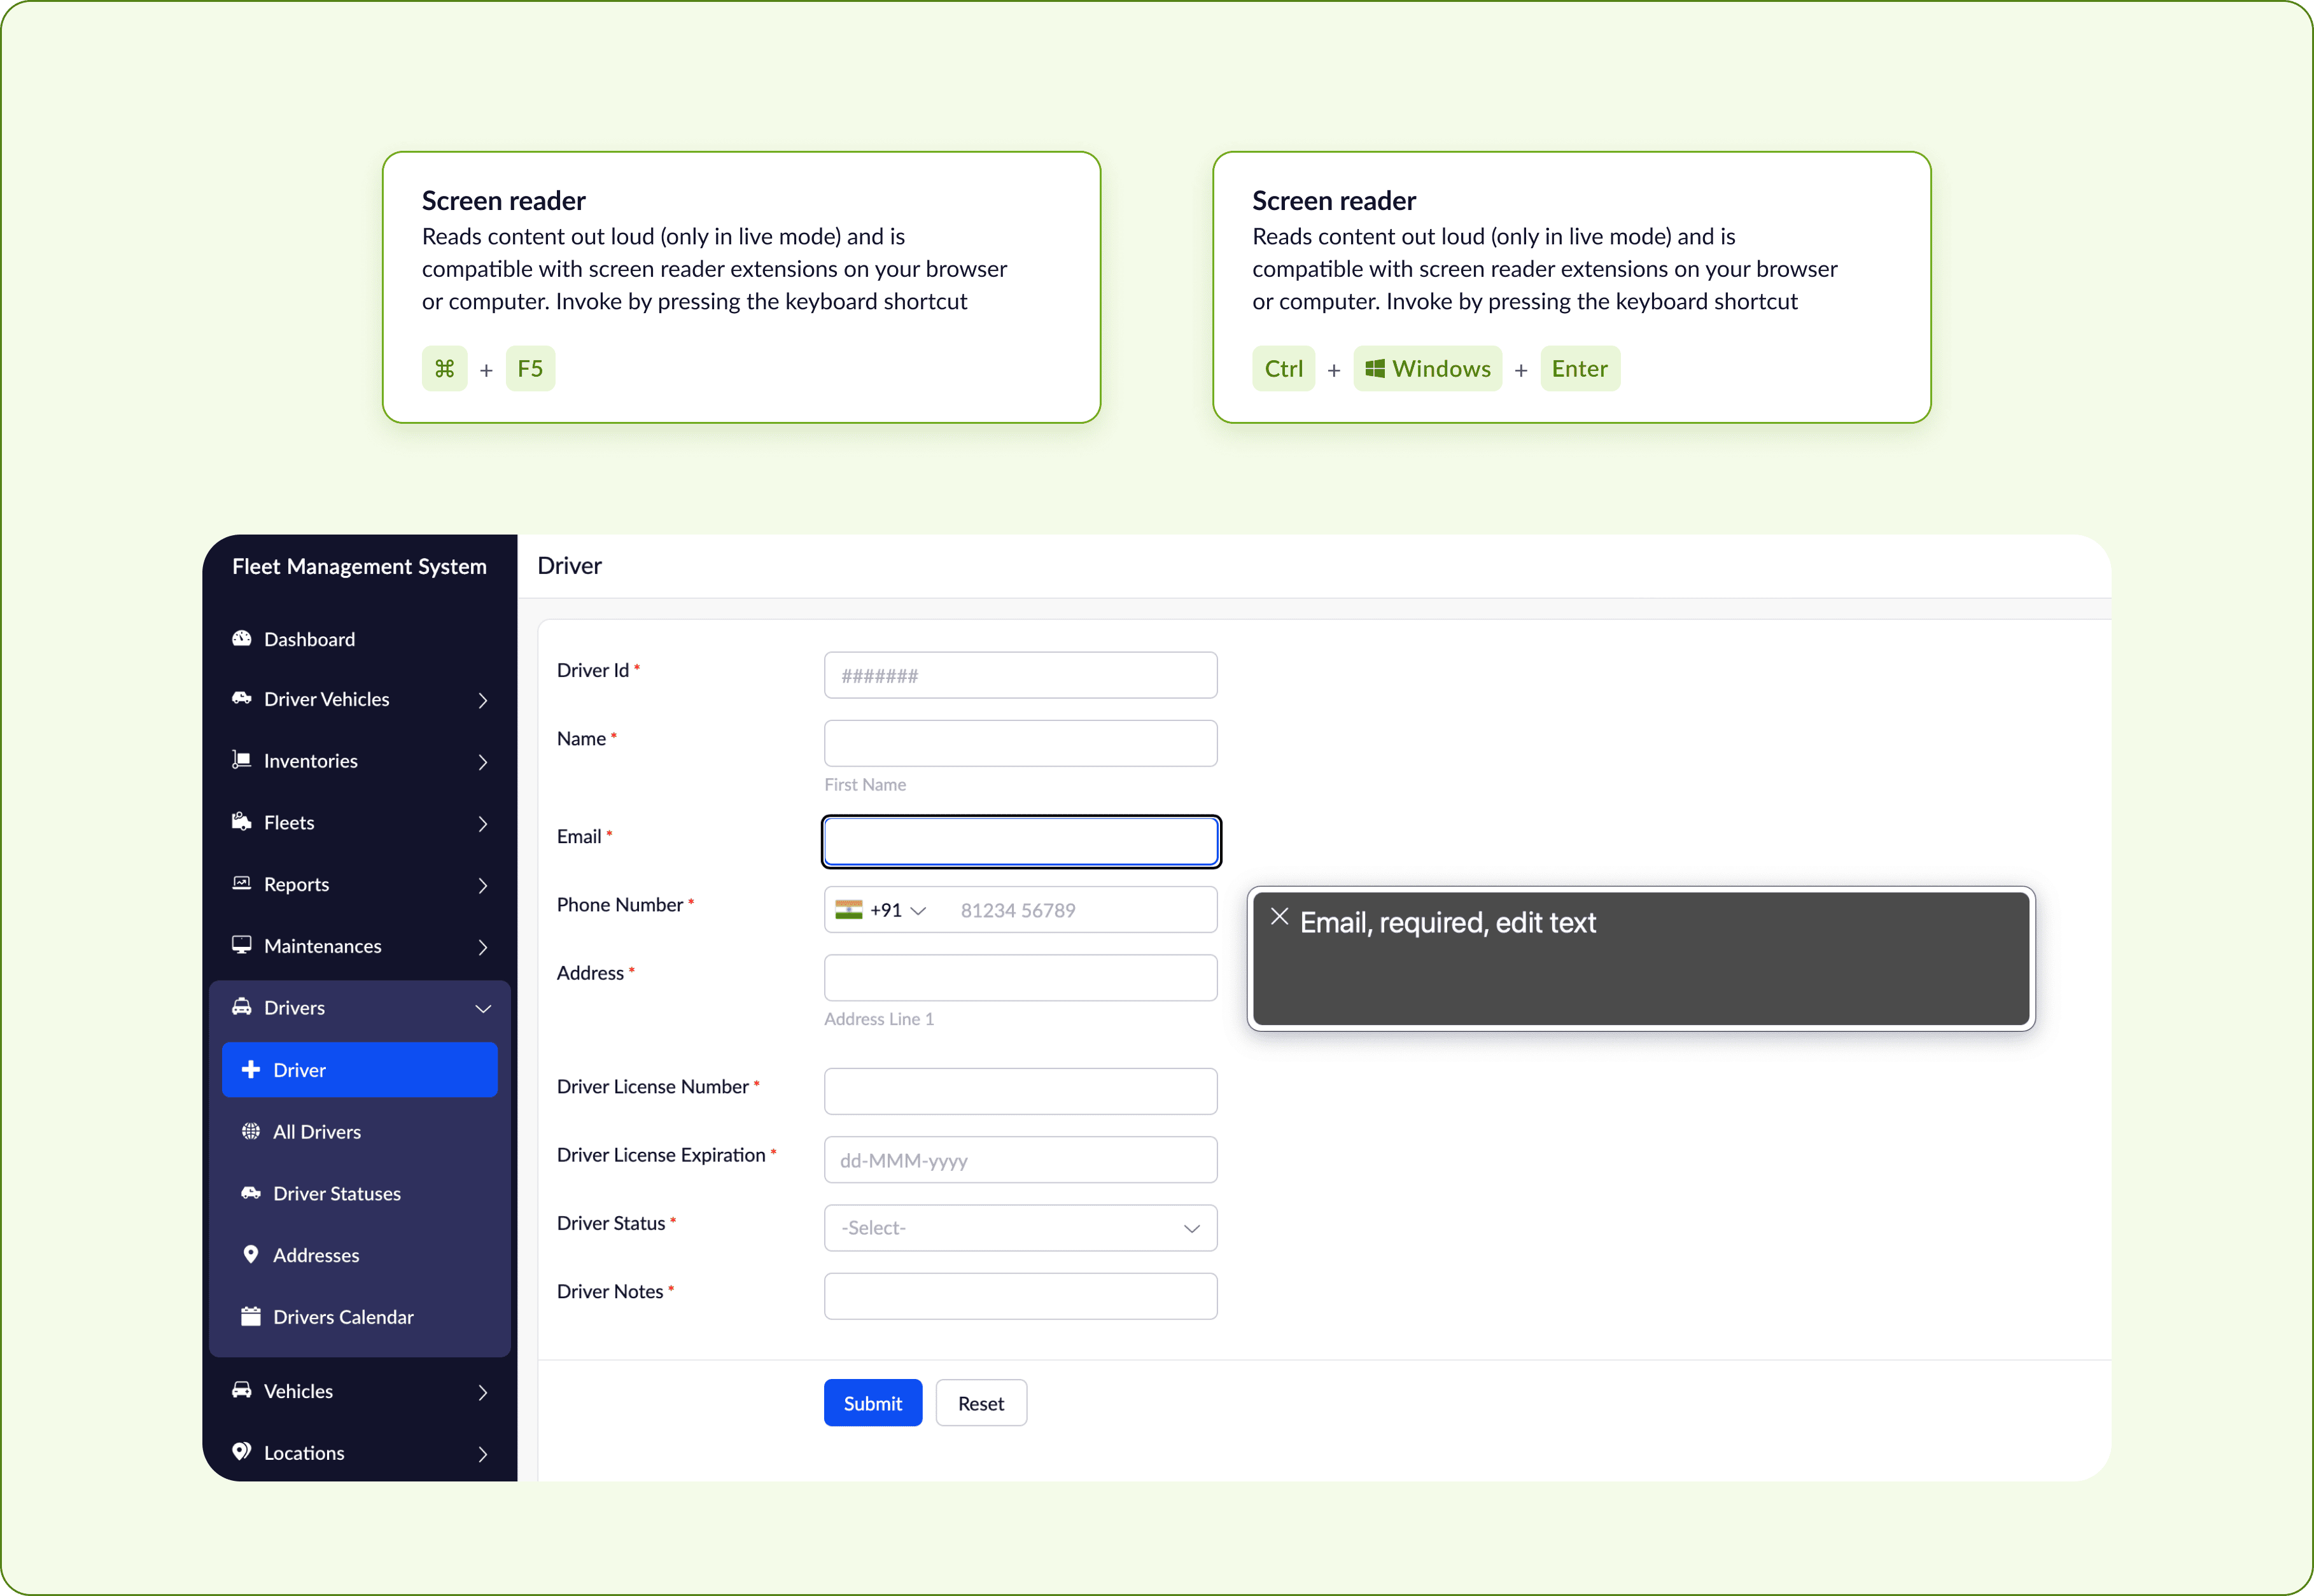Click the Fleets truck icon

[241, 822]
